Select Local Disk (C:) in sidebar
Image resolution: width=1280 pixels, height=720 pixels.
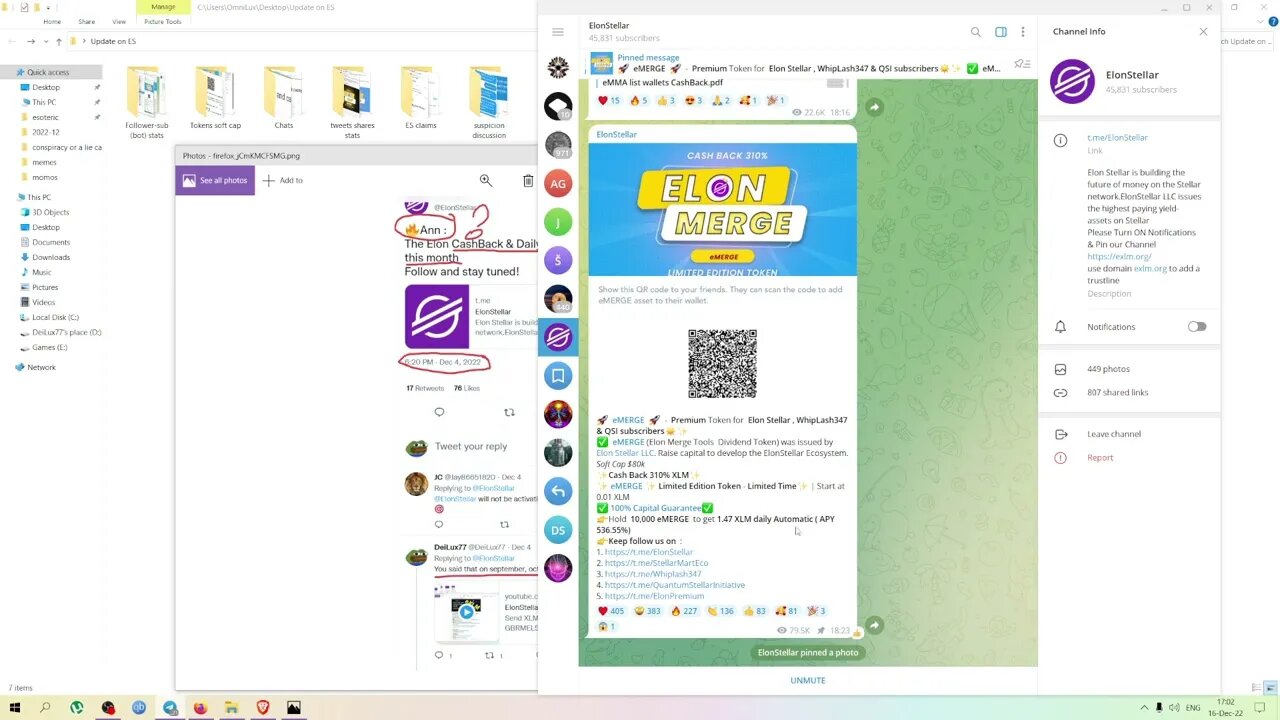tap(54, 317)
